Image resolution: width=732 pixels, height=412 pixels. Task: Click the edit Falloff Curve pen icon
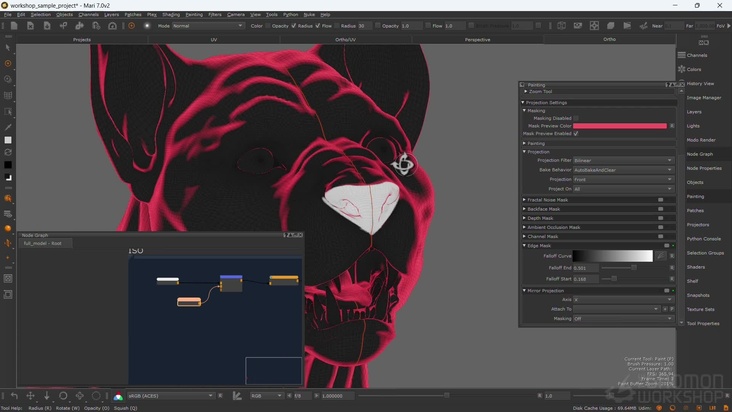(661, 256)
